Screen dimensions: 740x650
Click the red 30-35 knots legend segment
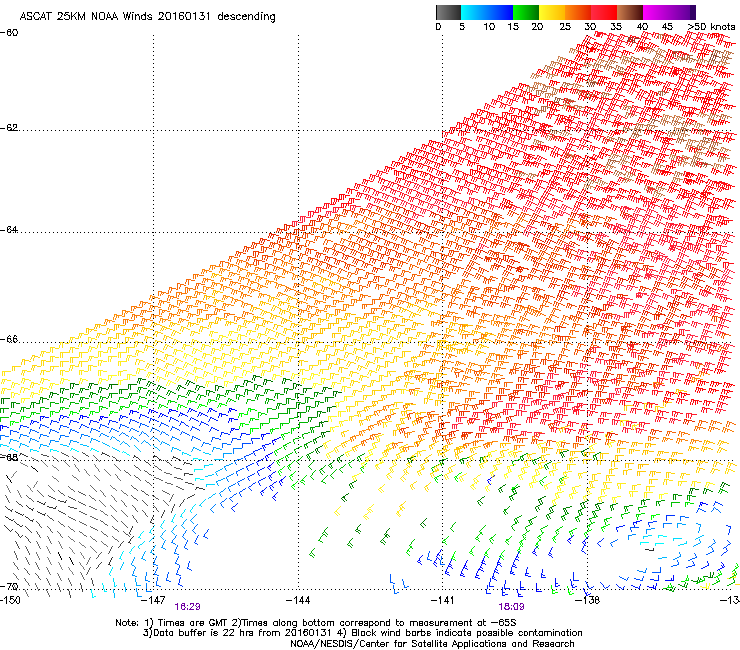(x=604, y=12)
